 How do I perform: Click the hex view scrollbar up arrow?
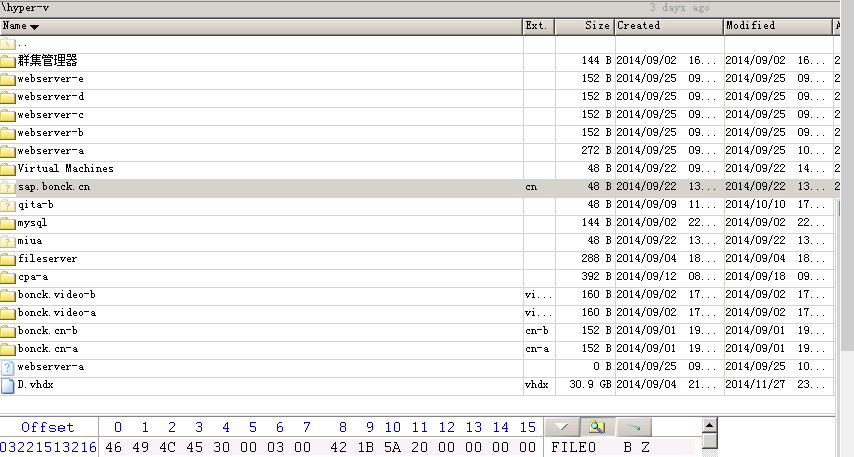click(x=709, y=424)
